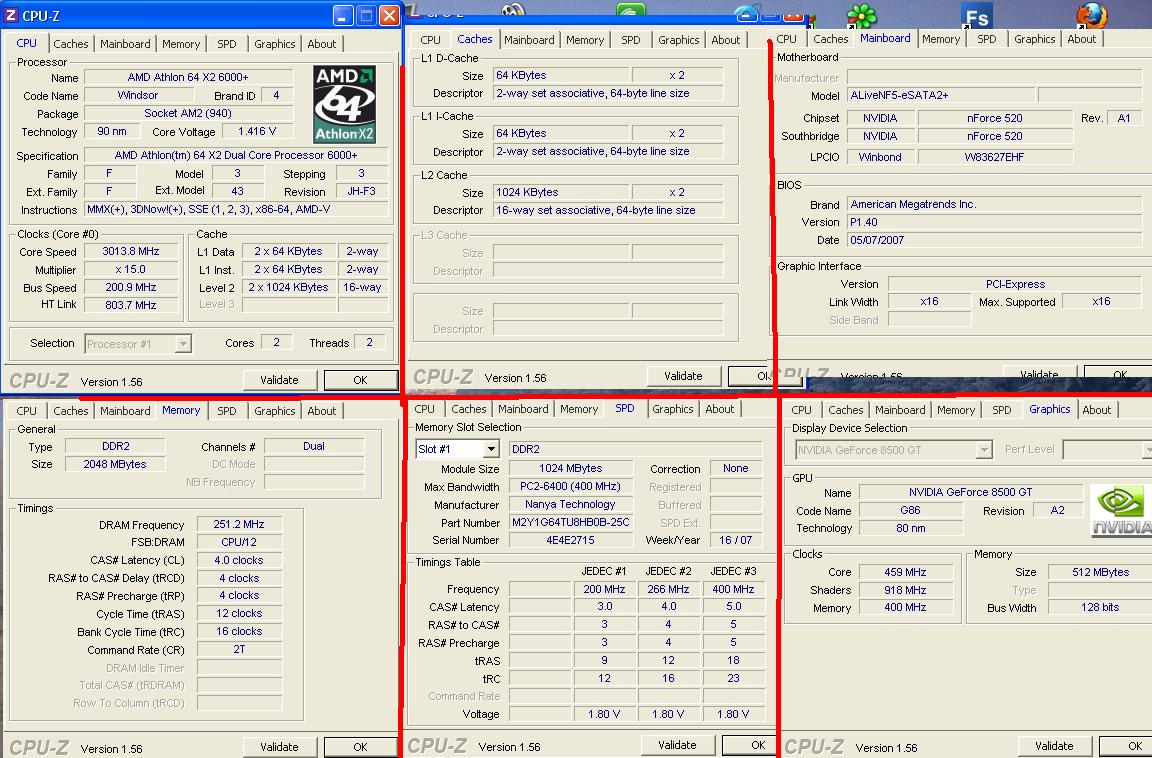Launch Firefox from the desktop icon

click(1092, 15)
